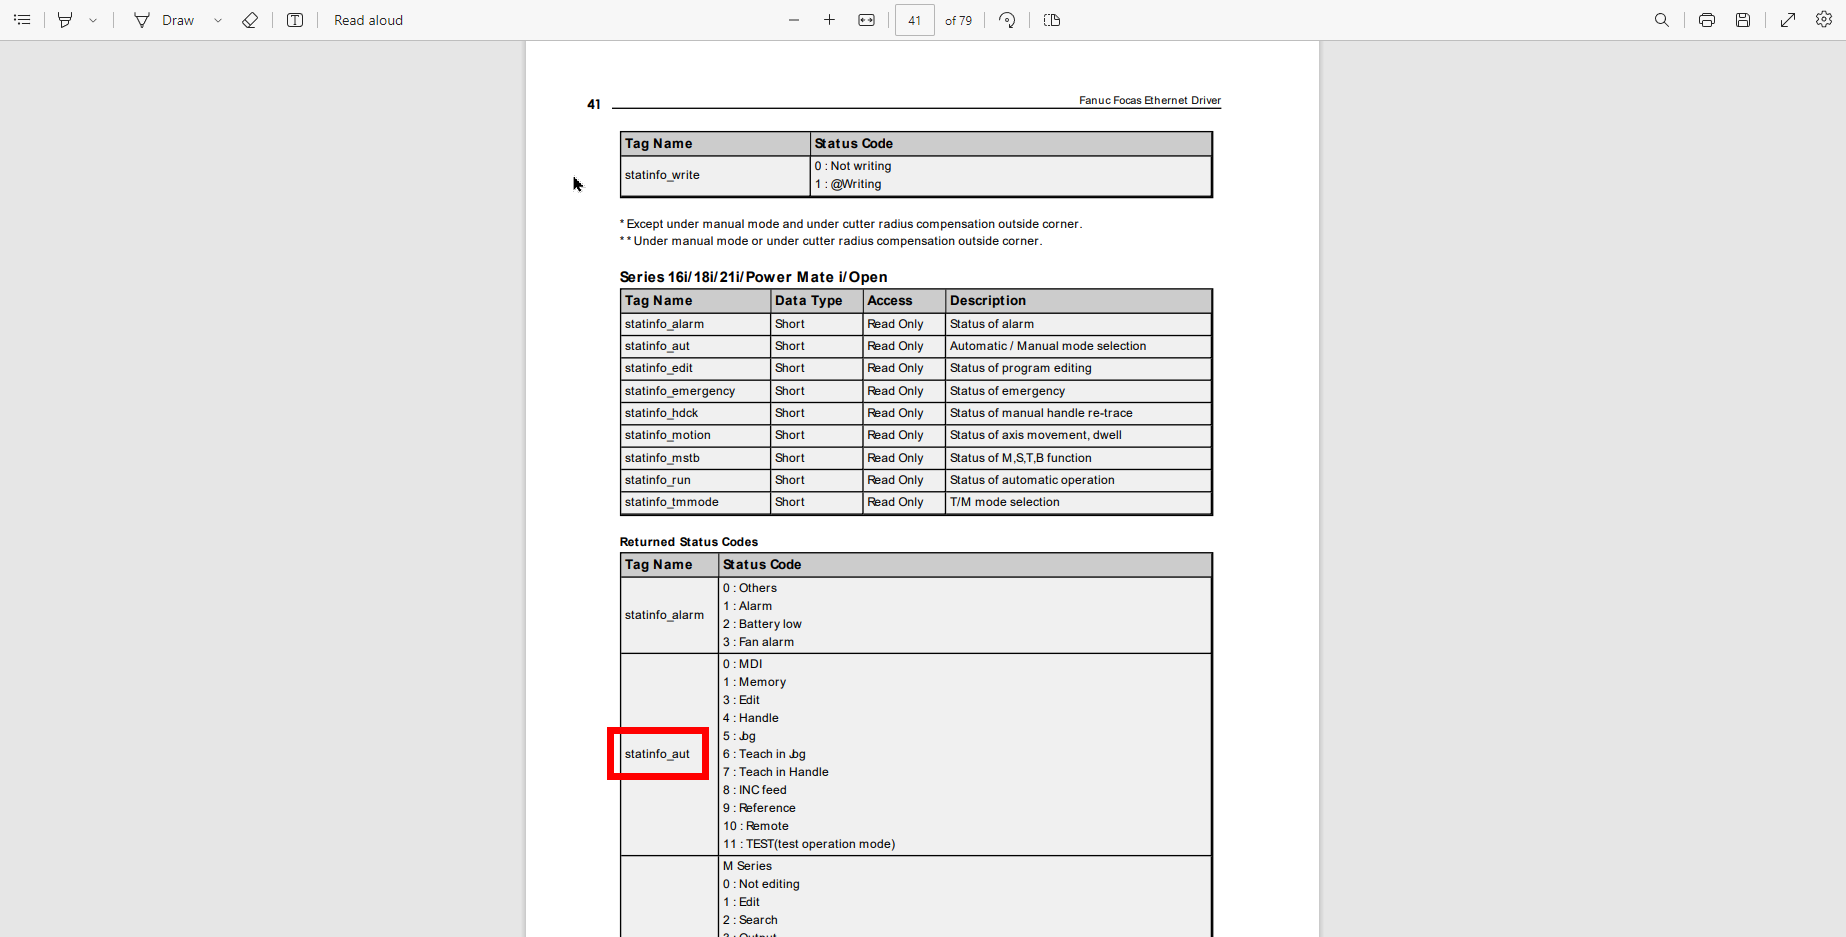This screenshot has width=1846, height=937.
Task: Toggle the page view layout mode
Action: click(1051, 20)
